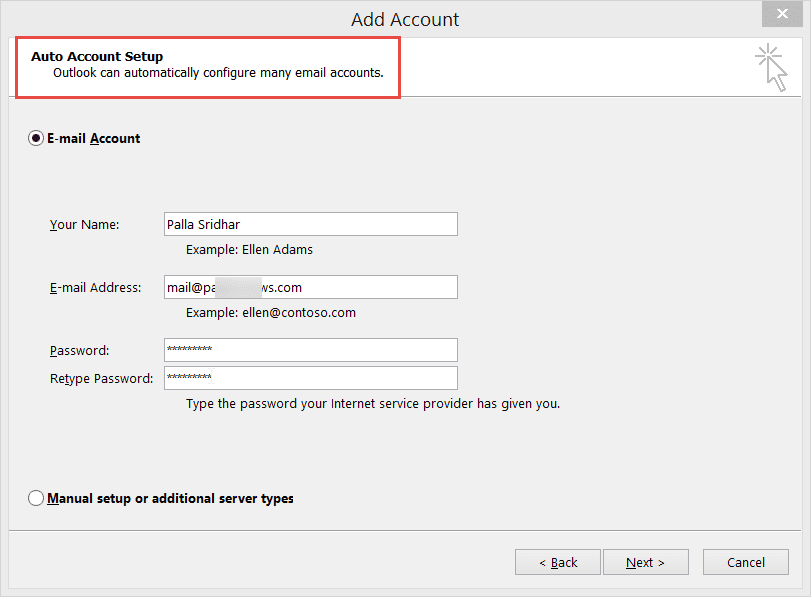
Task: Click the 'Example: ellen@contoso.com' hint
Action: (271, 313)
